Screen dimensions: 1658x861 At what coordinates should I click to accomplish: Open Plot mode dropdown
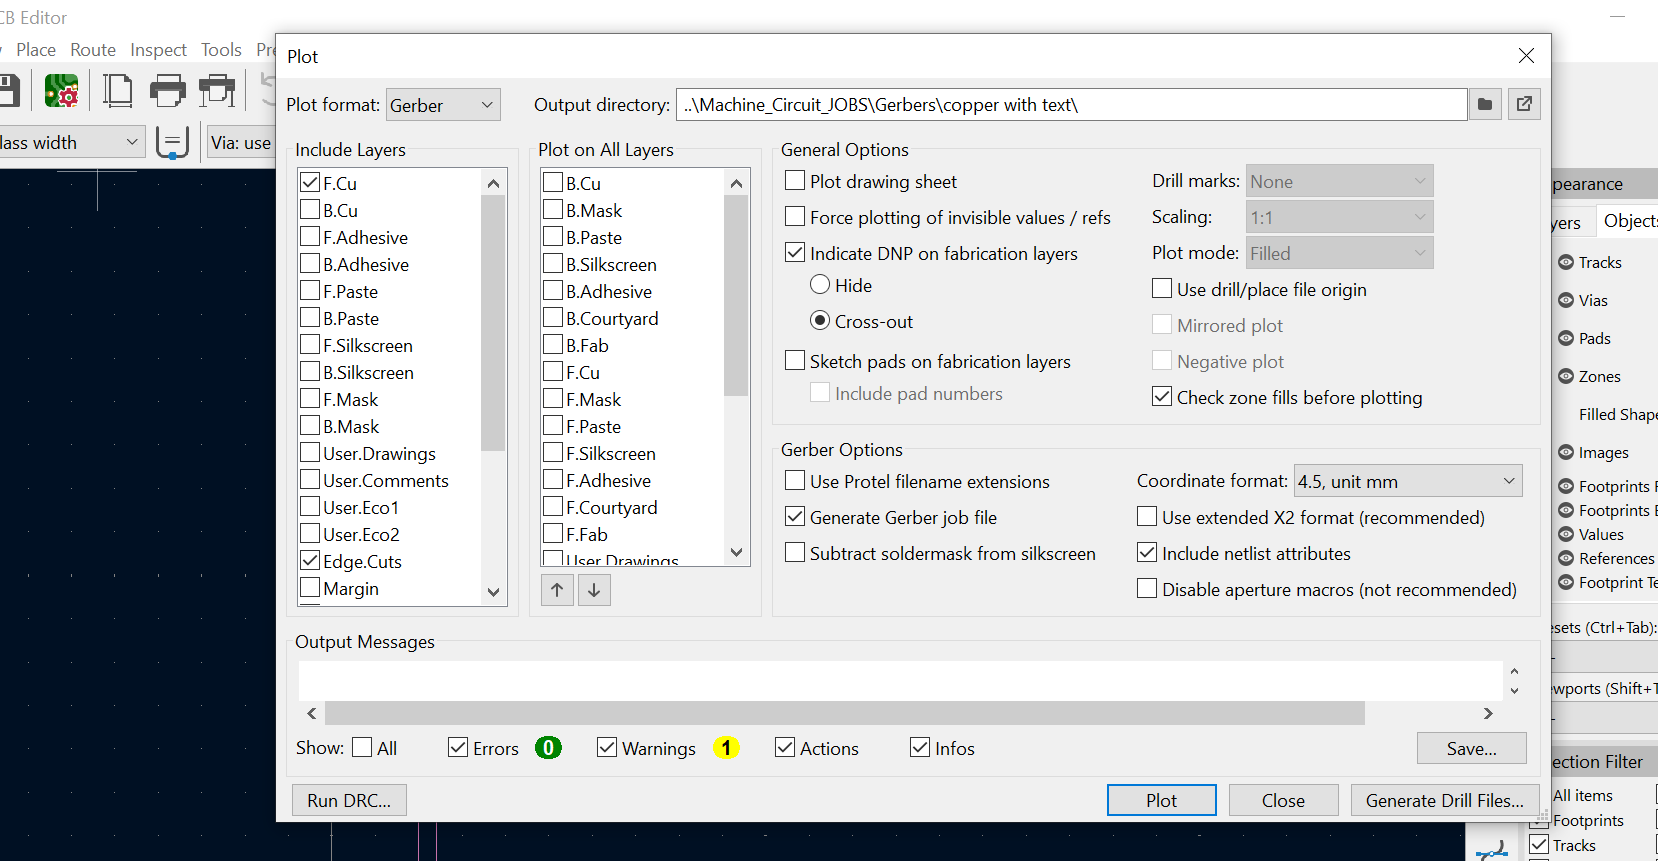pyautogui.click(x=1339, y=253)
